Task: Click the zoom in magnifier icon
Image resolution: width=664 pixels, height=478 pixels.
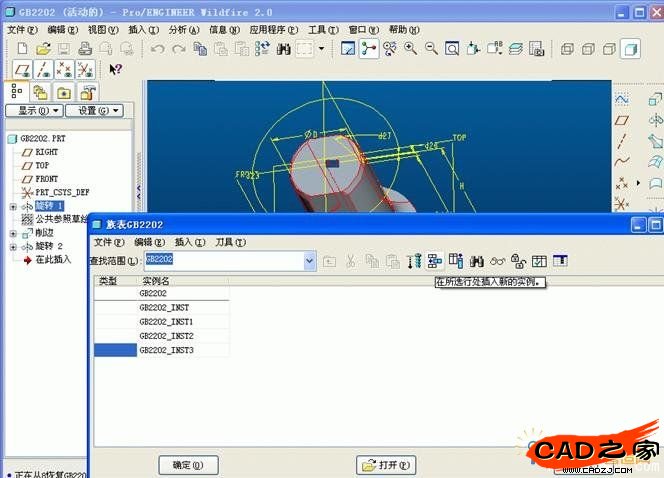Action: click(410, 49)
